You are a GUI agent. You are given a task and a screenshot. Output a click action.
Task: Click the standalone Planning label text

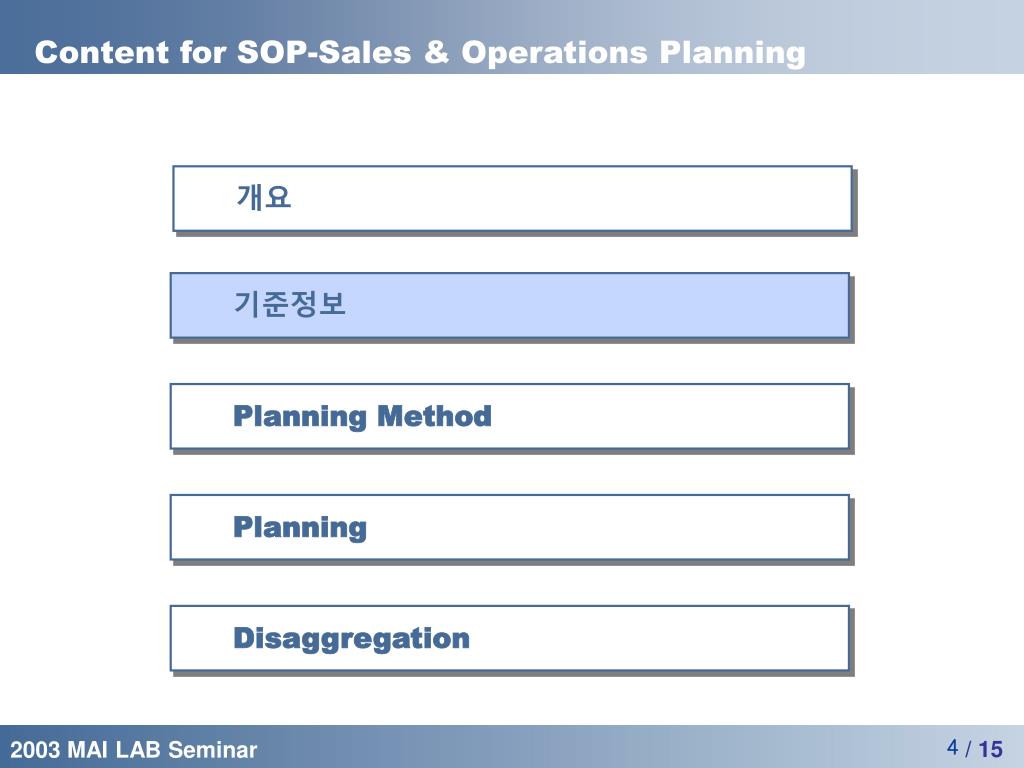coord(300,528)
